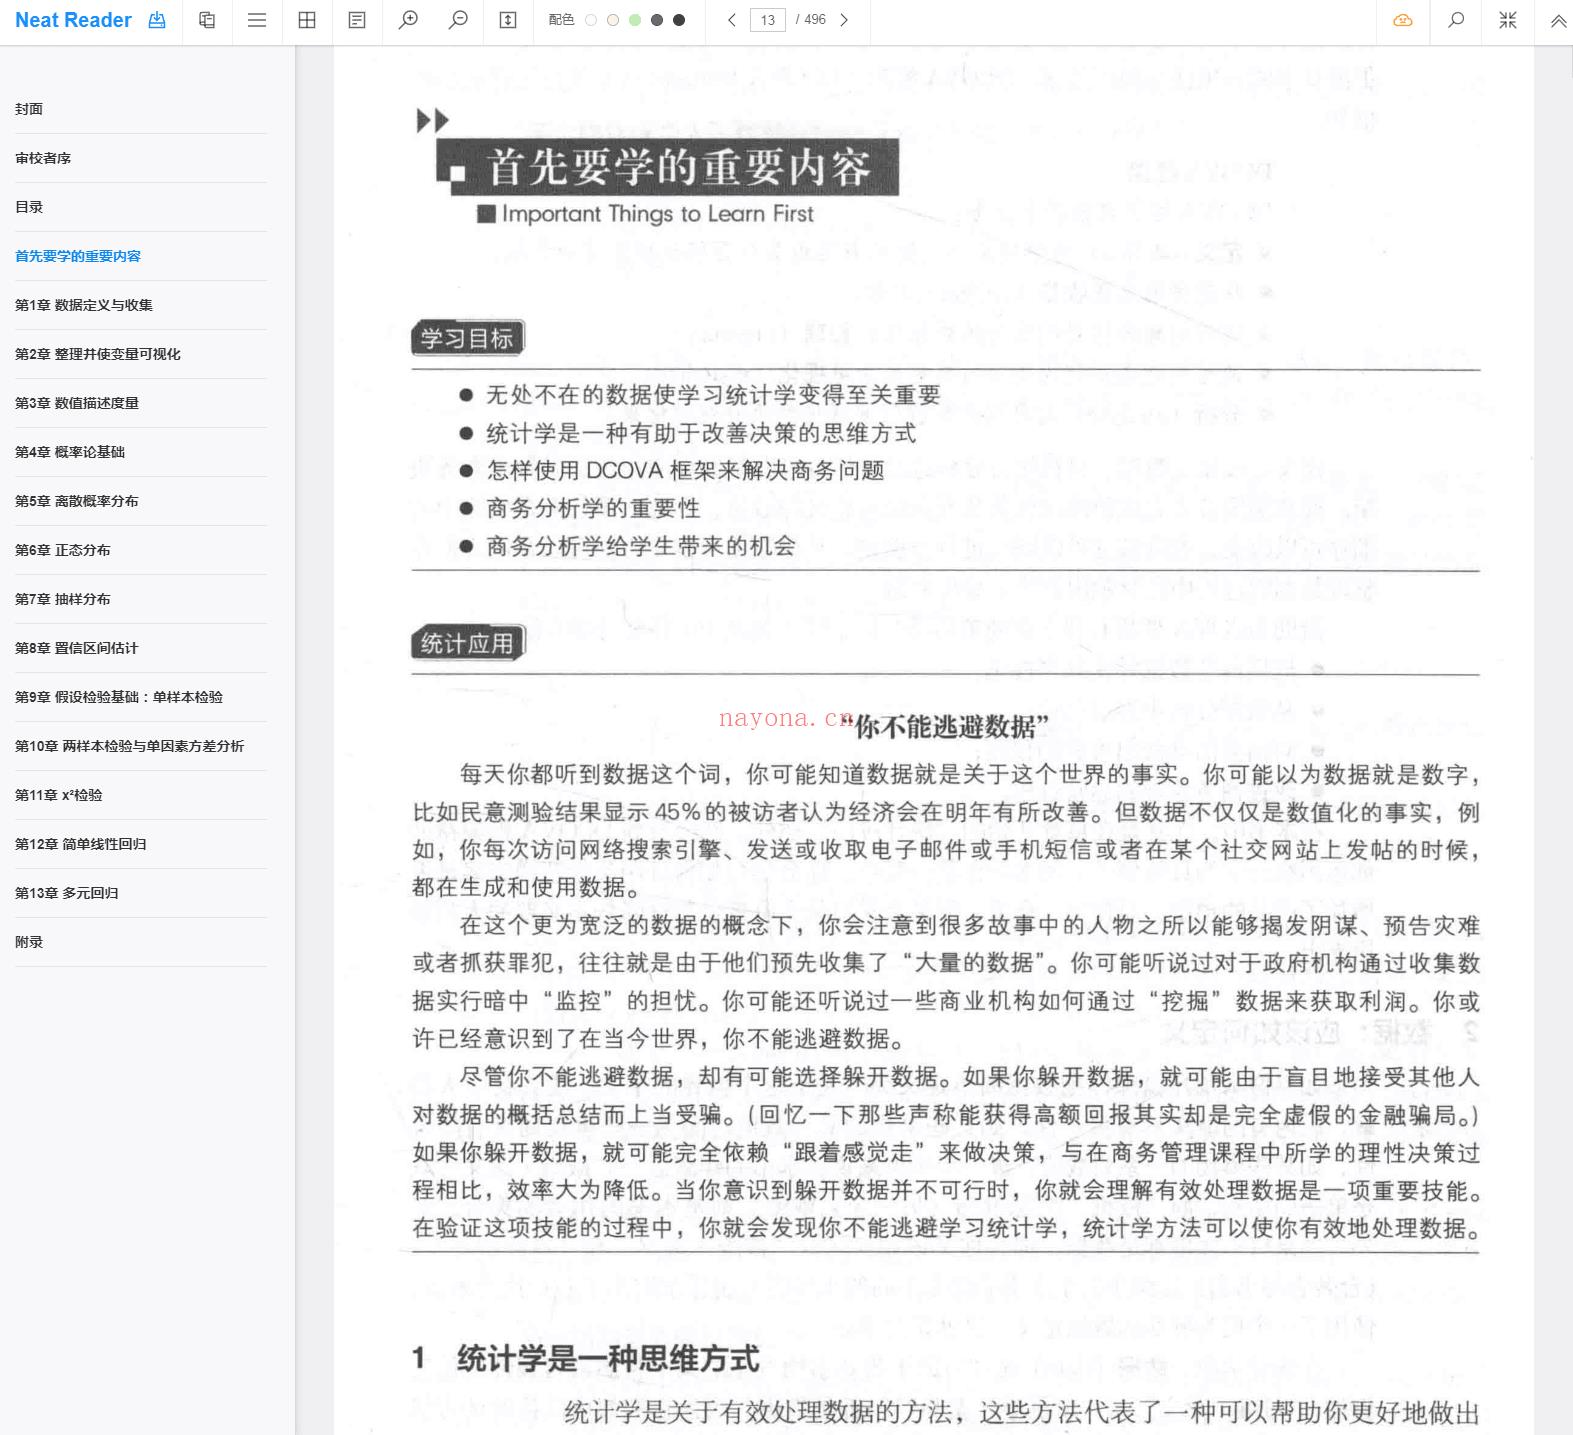The image size is (1573, 1435).
Task: Zoom out with the minus magnifier
Action: pos(458,20)
